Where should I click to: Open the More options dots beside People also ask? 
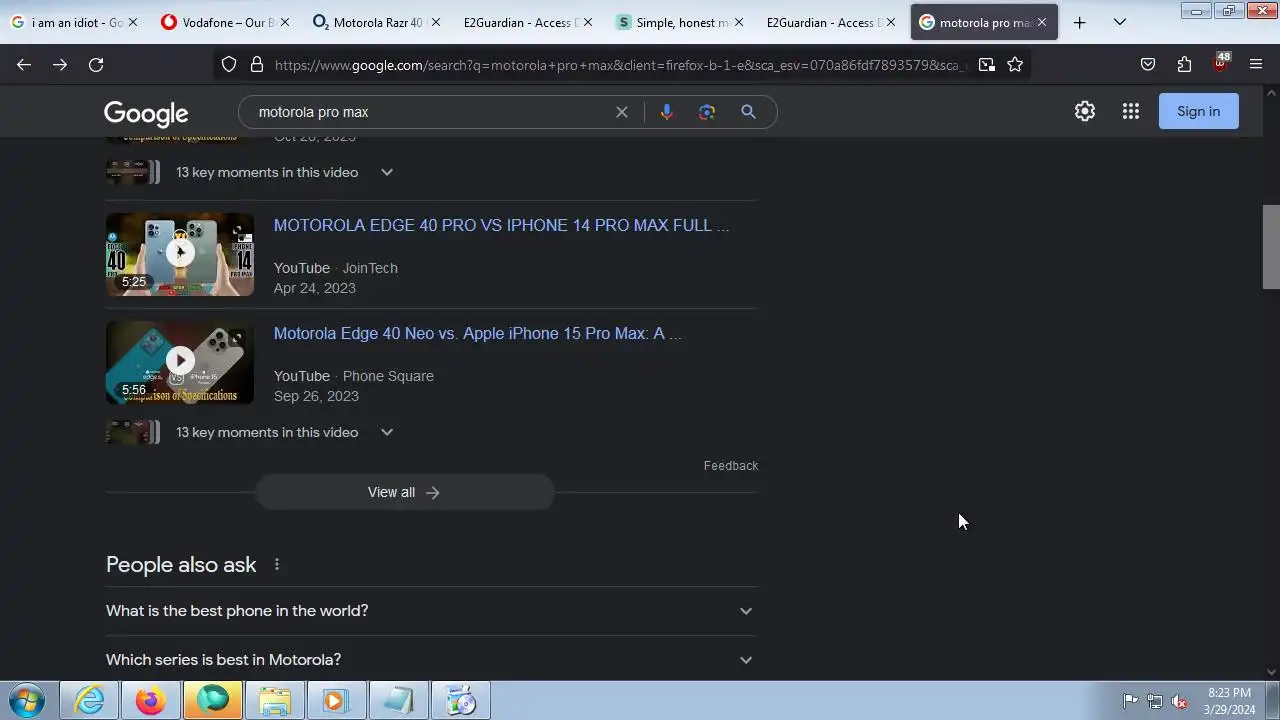[277, 564]
